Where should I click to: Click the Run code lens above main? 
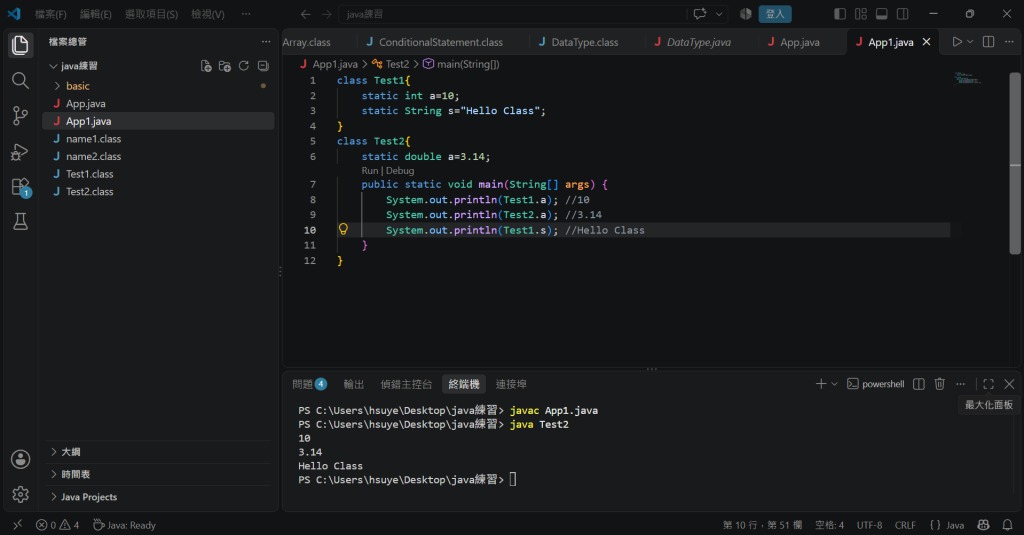pyautogui.click(x=370, y=170)
